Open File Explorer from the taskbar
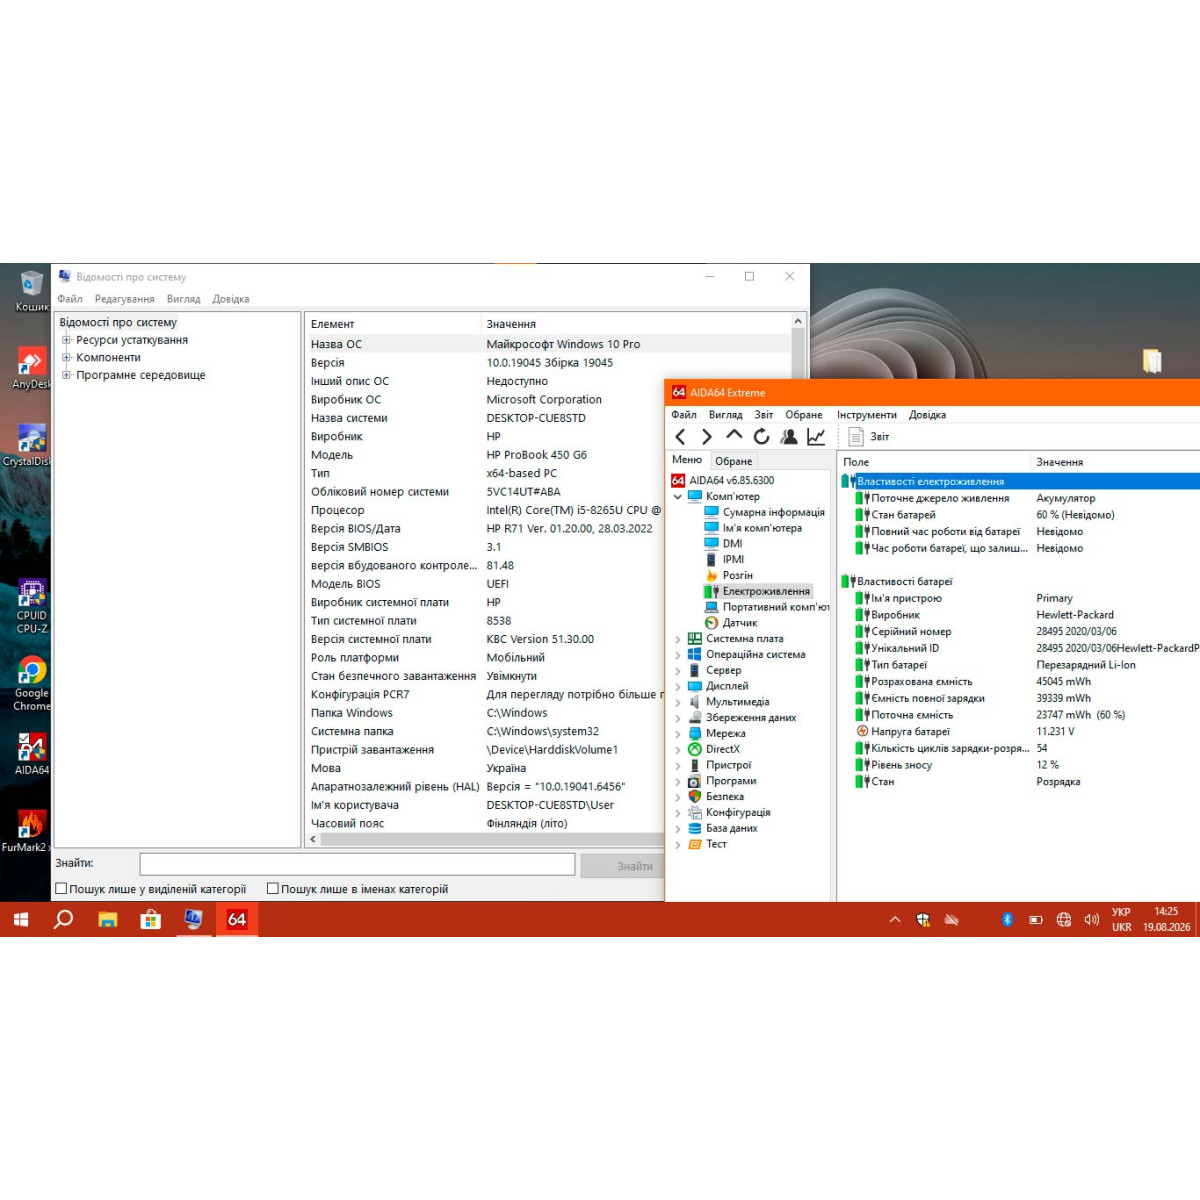The width and height of the screenshot is (1200, 1200). pyautogui.click(x=108, y=919)
